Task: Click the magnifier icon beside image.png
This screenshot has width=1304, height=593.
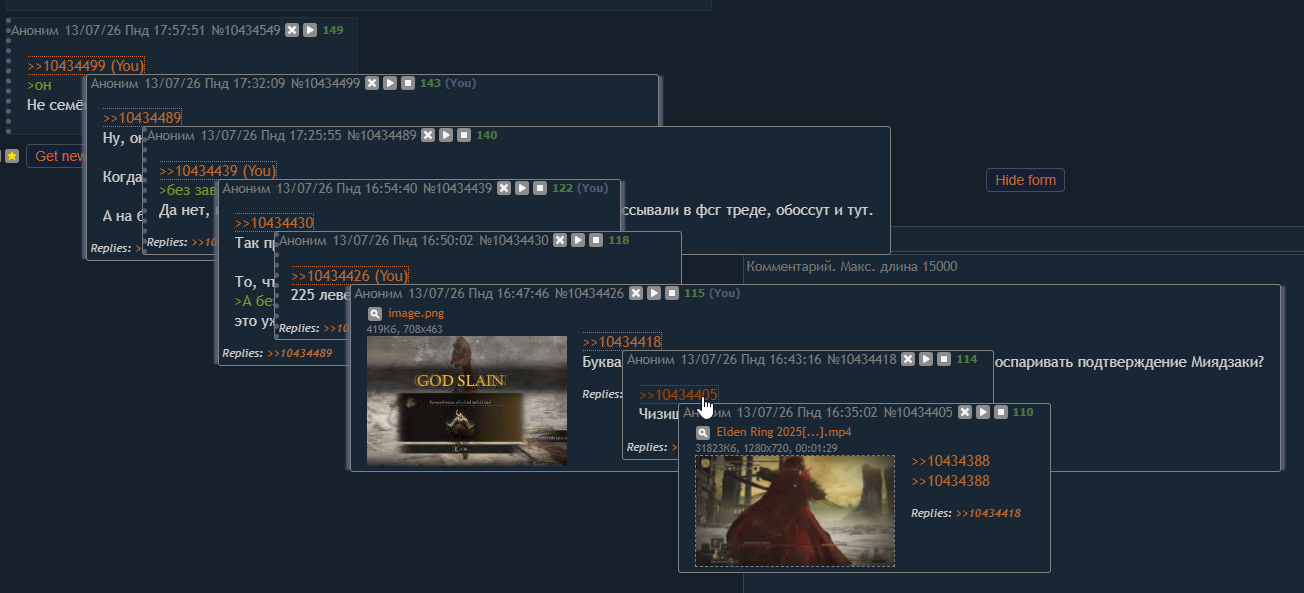Action: click(375, 313)
